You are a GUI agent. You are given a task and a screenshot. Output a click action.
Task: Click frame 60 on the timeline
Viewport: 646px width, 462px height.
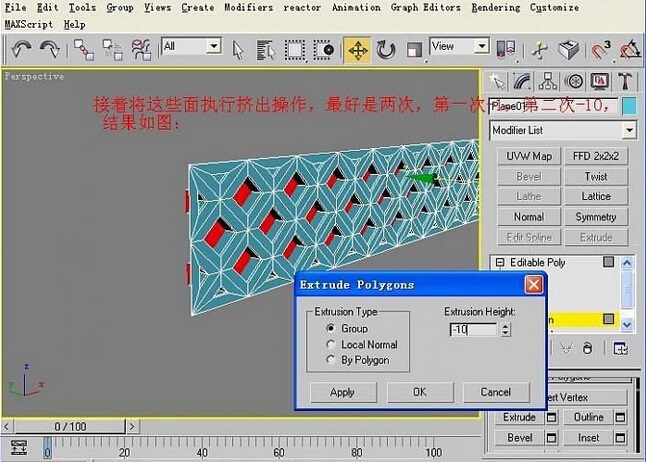tap(279, 453)
